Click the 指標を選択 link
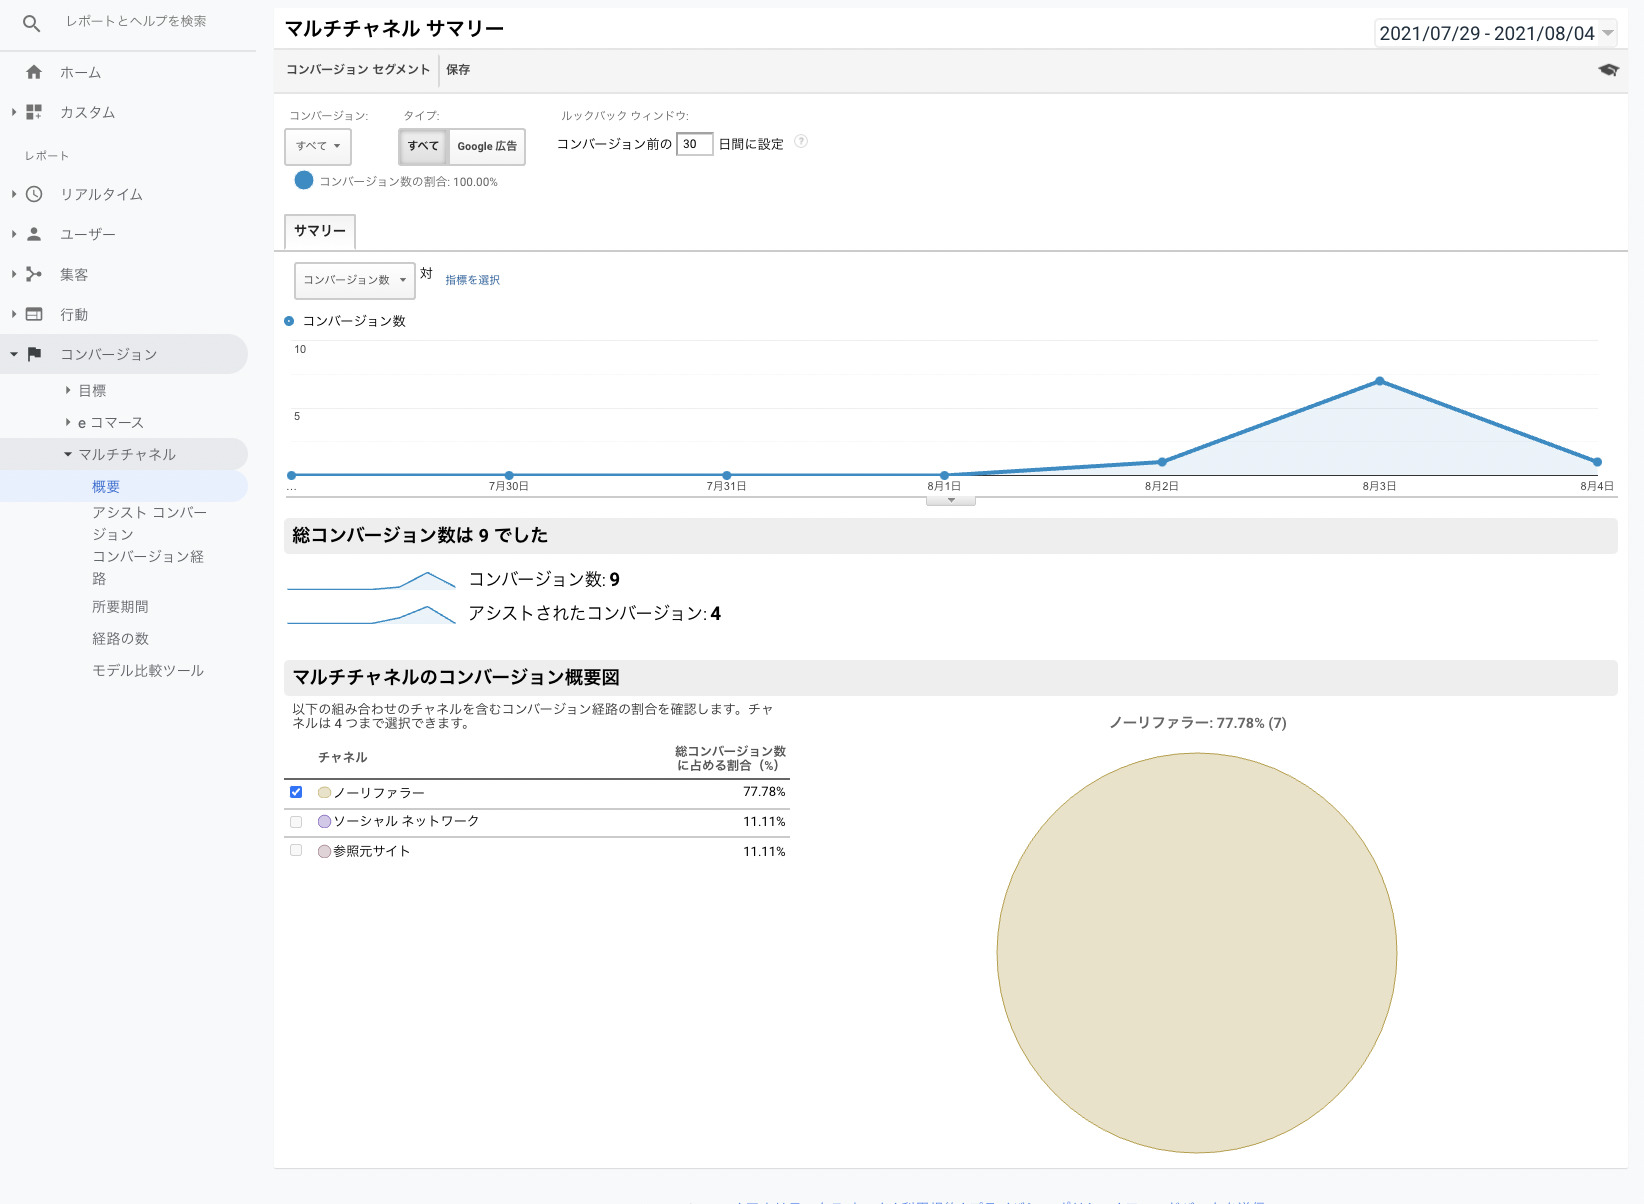 click(472, 280)
